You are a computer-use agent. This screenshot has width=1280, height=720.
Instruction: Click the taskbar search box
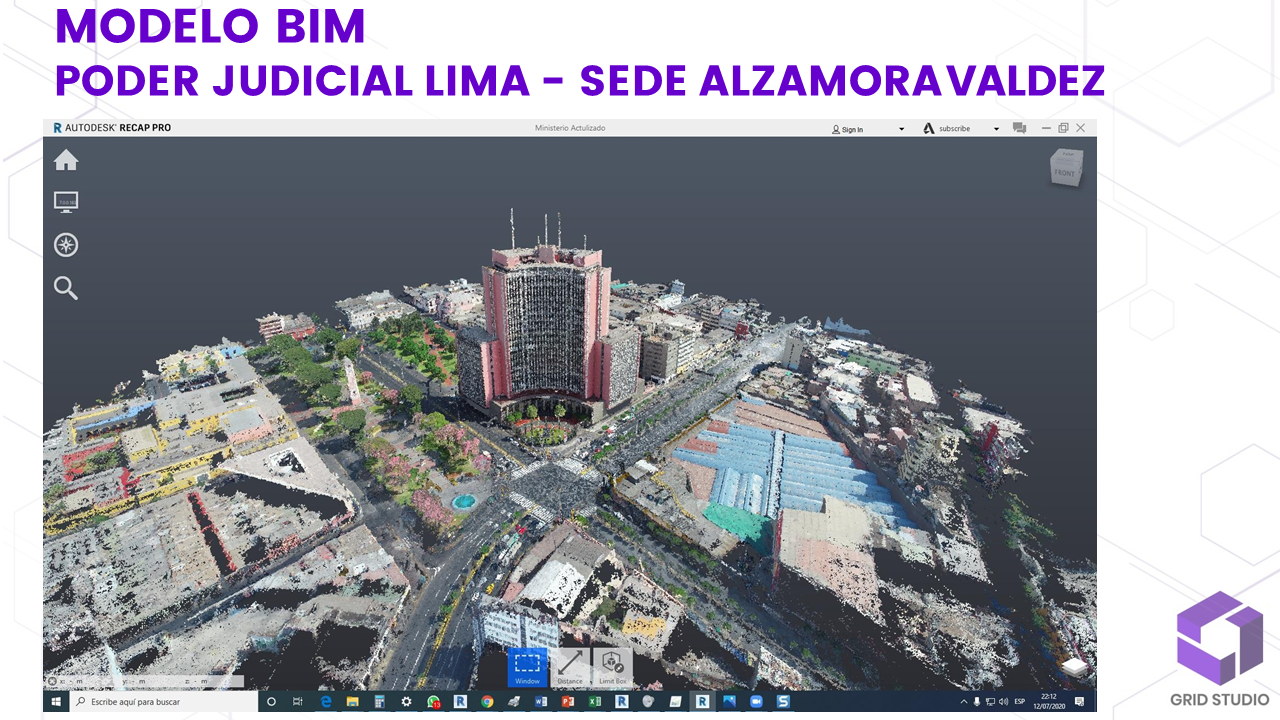(x=164, y=702)
